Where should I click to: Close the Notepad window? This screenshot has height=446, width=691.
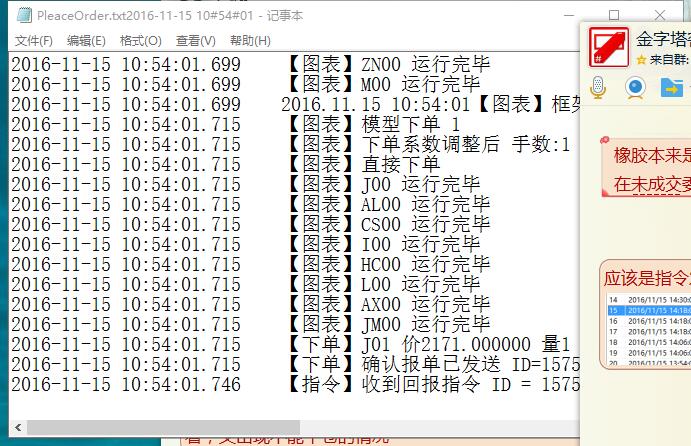point(659,15)
